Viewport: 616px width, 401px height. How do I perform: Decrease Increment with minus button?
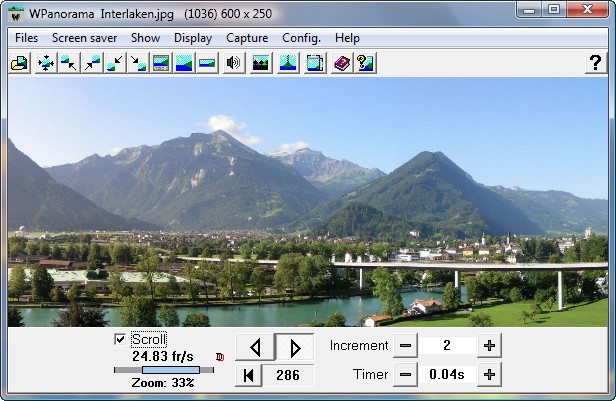[x=405, y=346]
